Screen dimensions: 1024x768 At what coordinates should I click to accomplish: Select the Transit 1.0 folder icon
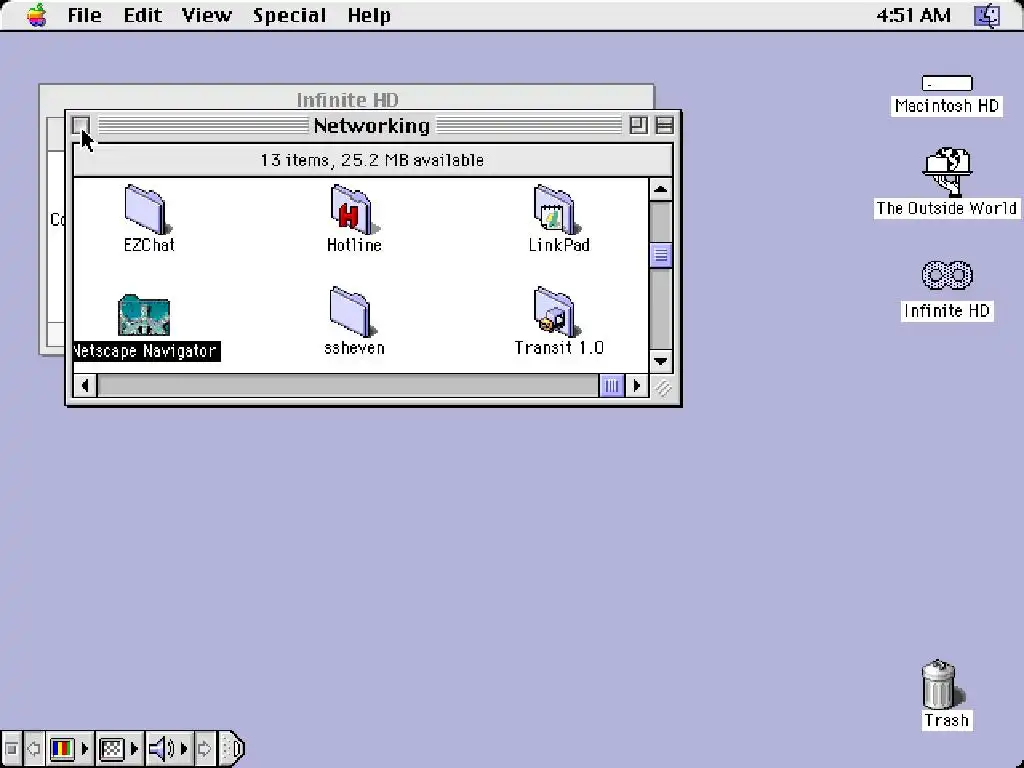(x=556, y=312)
